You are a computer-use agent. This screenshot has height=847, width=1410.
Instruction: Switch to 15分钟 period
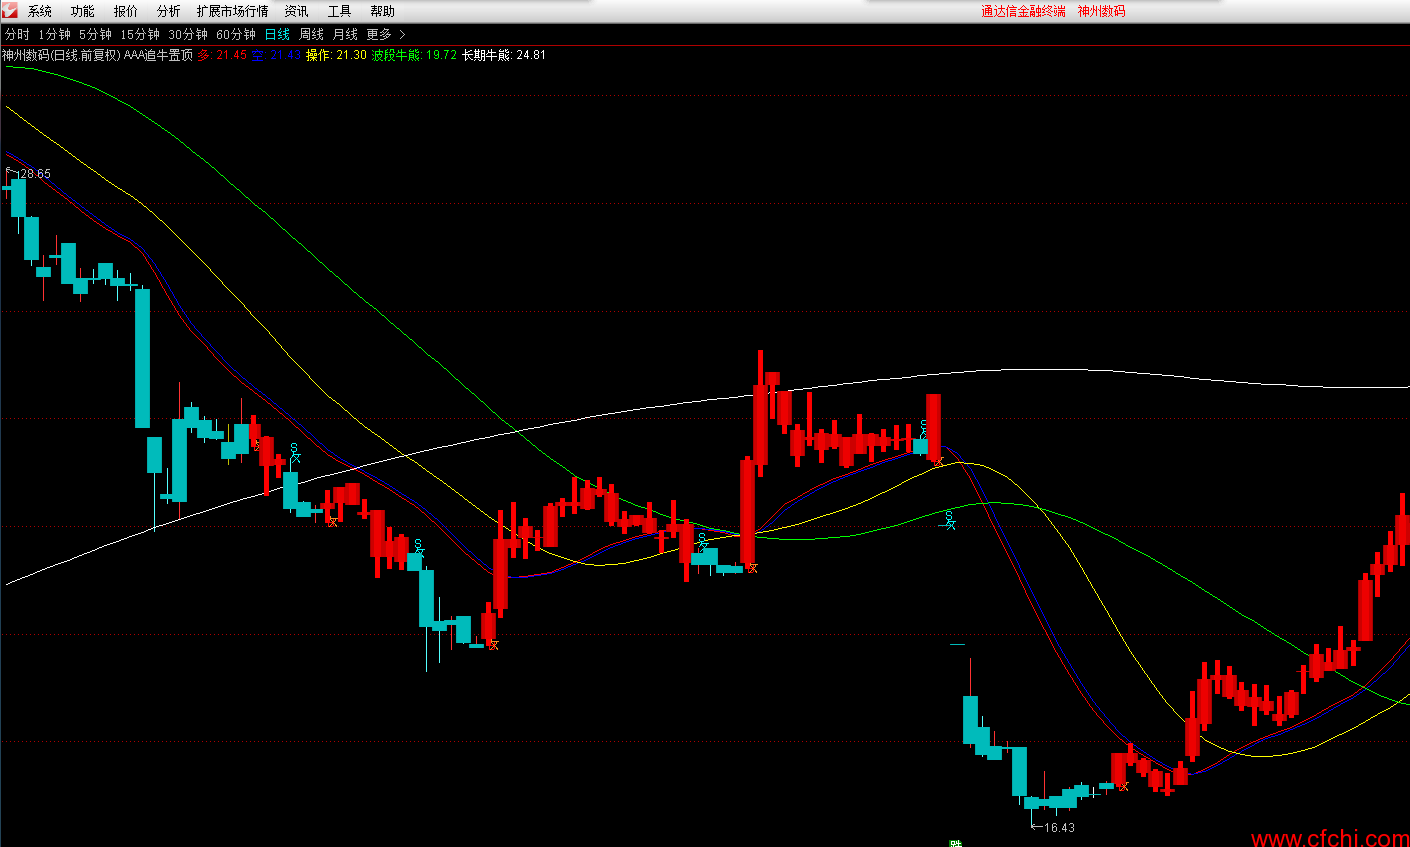[x=140, y=34]
